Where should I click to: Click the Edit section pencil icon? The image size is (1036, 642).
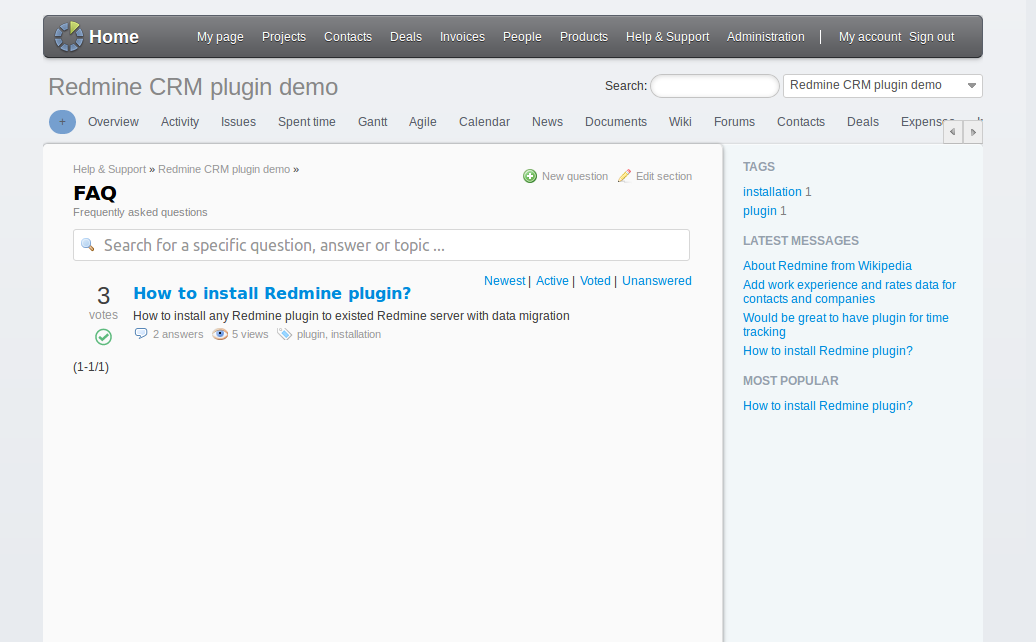point(624,176)
